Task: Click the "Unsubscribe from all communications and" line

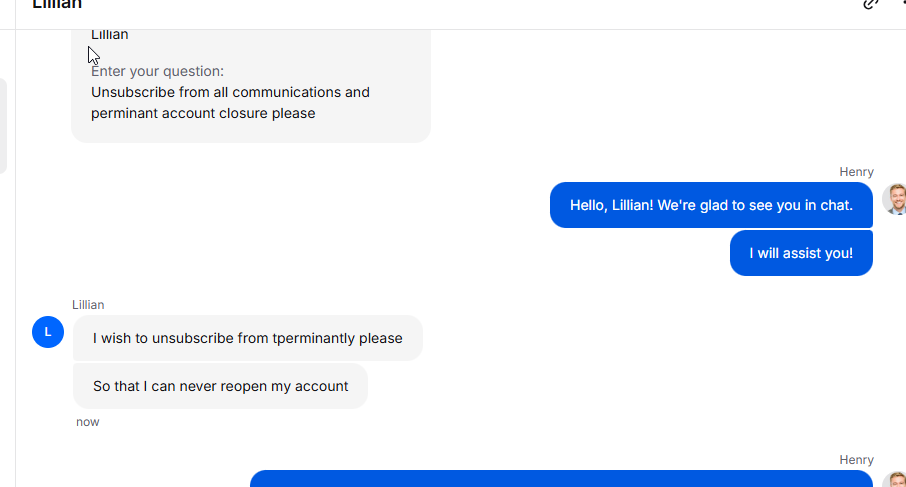Action: 230,92
